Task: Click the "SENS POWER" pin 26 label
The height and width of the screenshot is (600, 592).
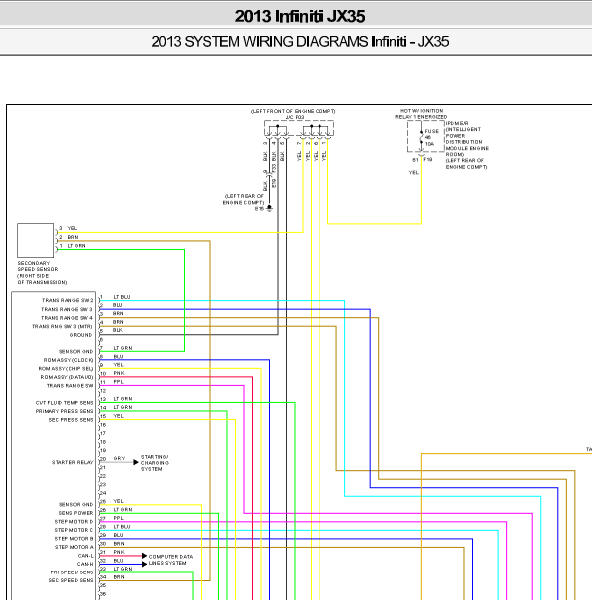Action: [x=76, y=513]
